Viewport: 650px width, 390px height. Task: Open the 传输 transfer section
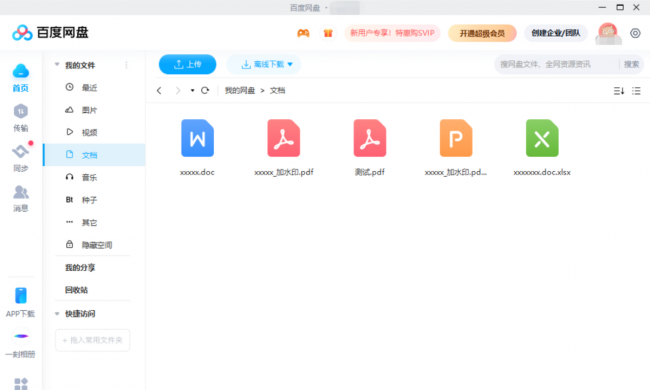pyautogui.click(x=20, y=118)
